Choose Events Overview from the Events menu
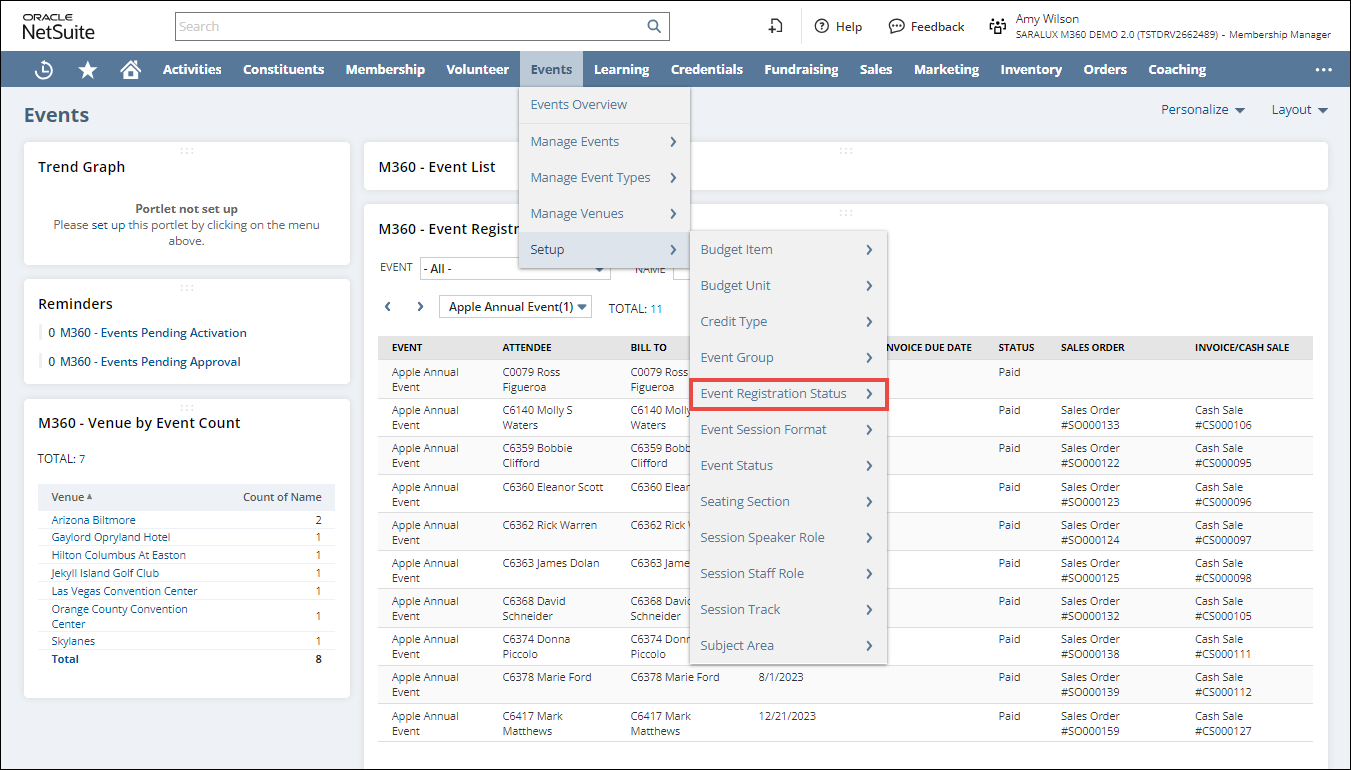1351x770 pixels. tap(579, 105)
